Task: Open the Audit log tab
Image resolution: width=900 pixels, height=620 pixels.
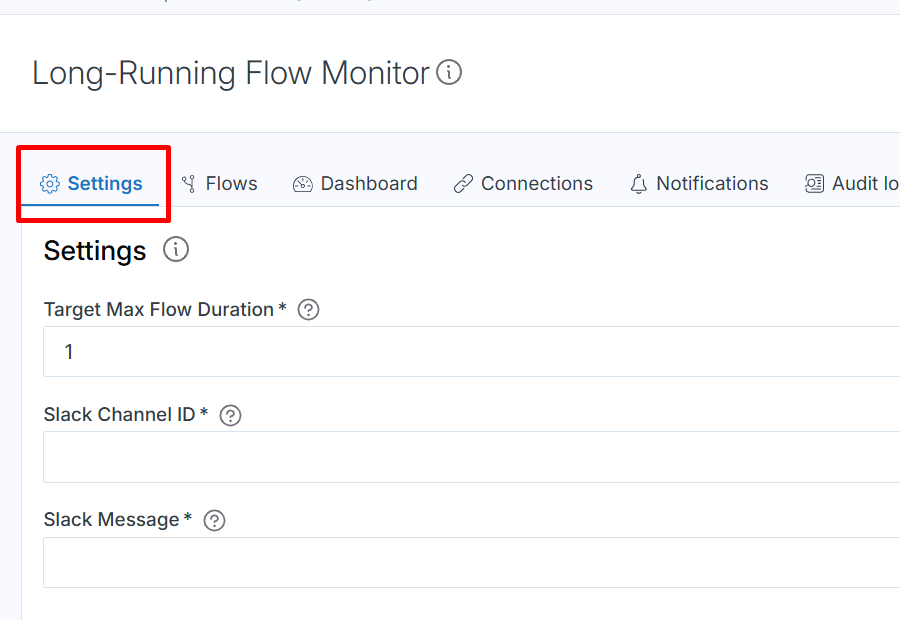Action: 865,184
